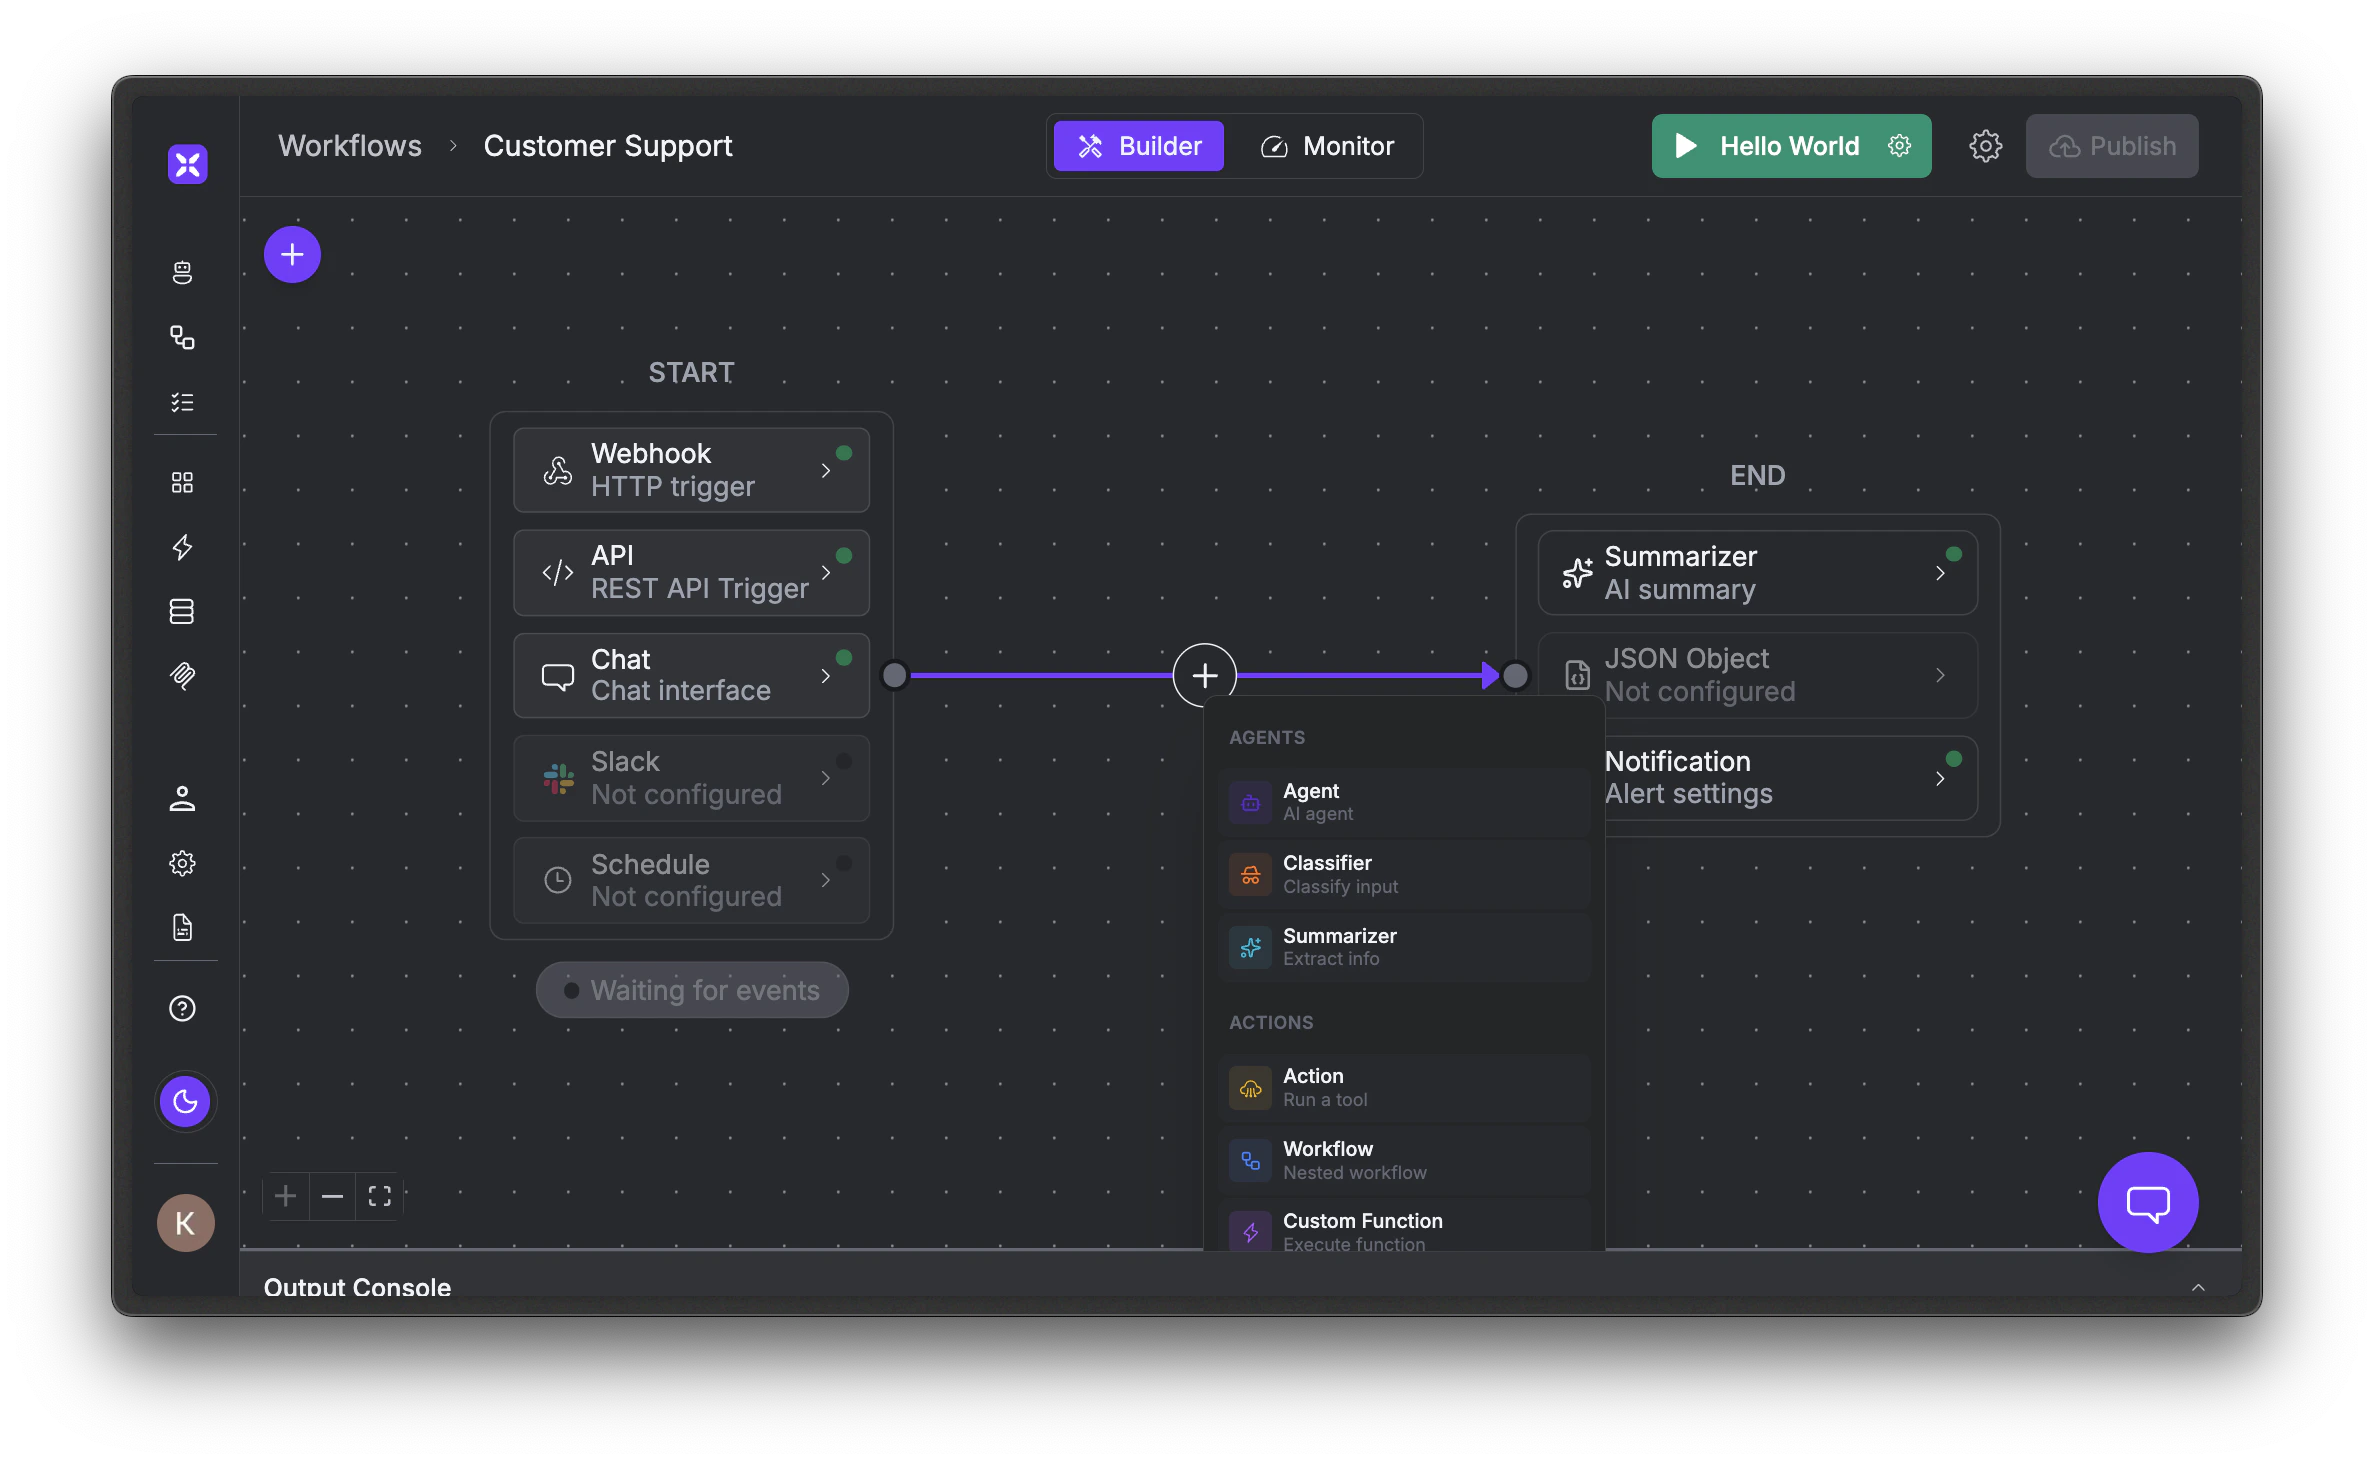
Task: Open the apps grid panel in the sidebar
Action: (184, 482)
